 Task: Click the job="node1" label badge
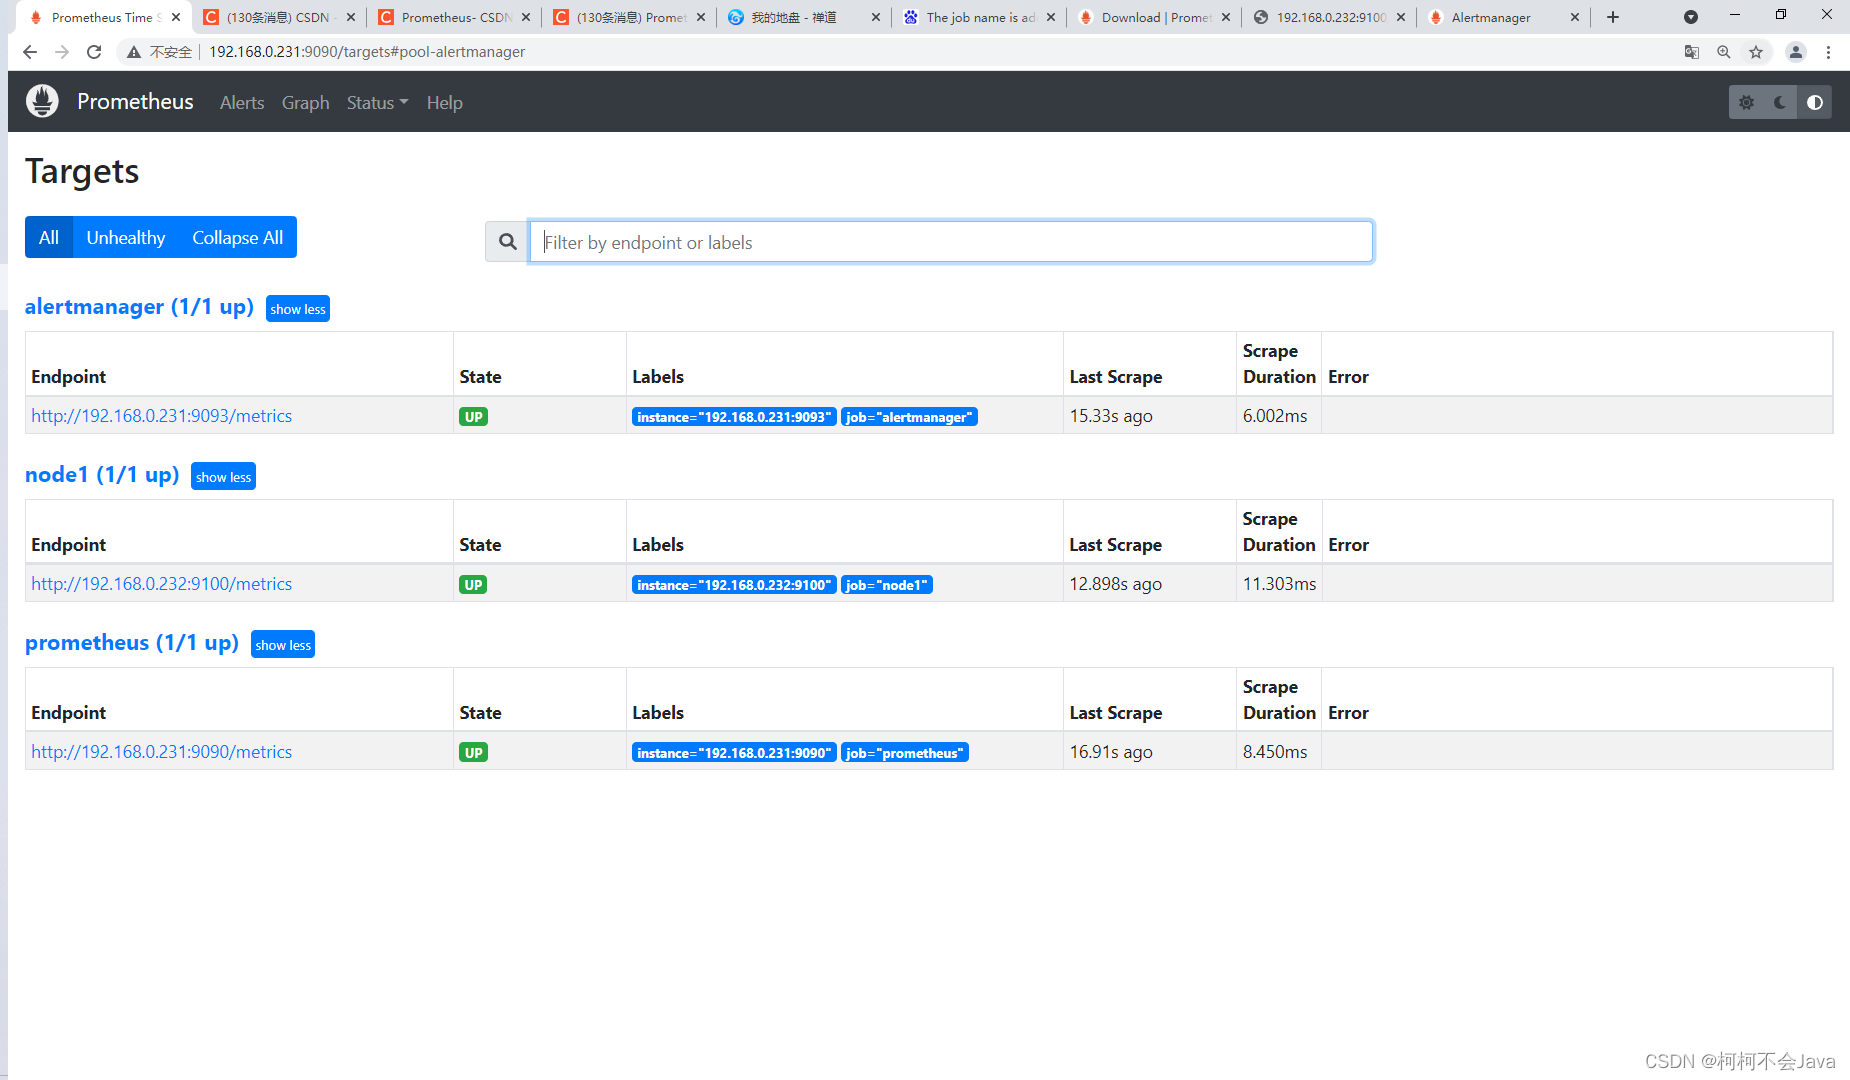click(x=887, y=585)
